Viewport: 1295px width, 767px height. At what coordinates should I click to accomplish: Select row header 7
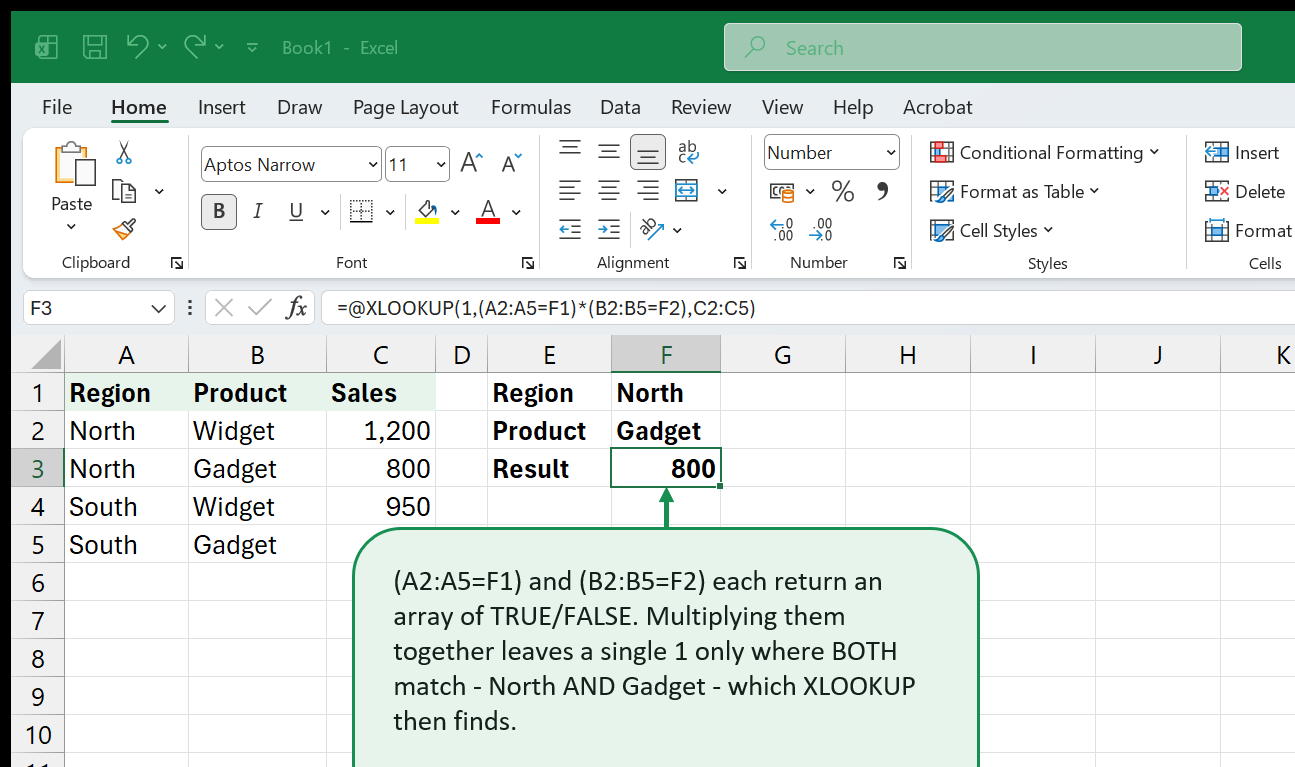click(x=37, y=620)
